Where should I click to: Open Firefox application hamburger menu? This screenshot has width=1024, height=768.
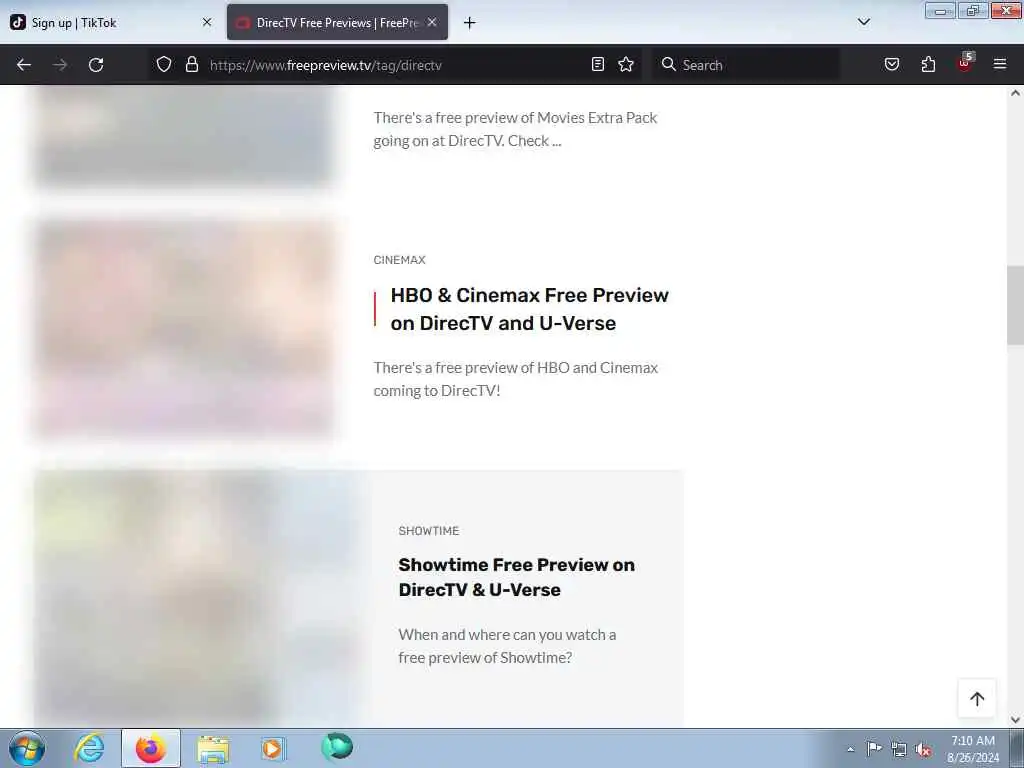(1000, 64)
